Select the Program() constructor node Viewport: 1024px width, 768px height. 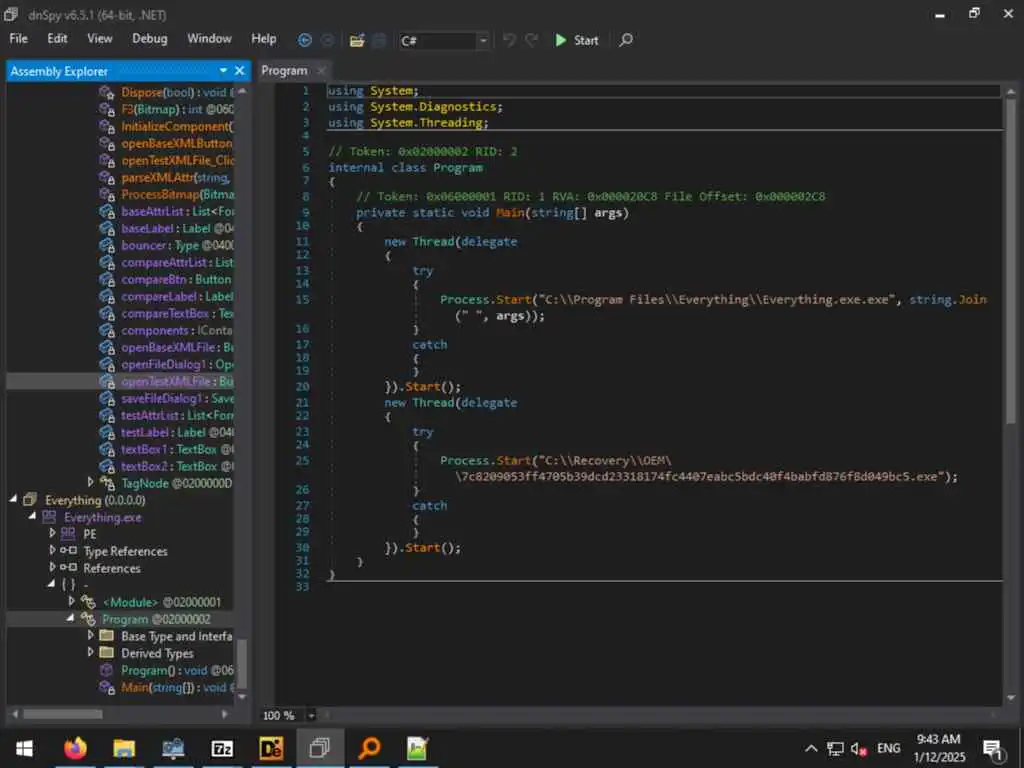(176, 670)
